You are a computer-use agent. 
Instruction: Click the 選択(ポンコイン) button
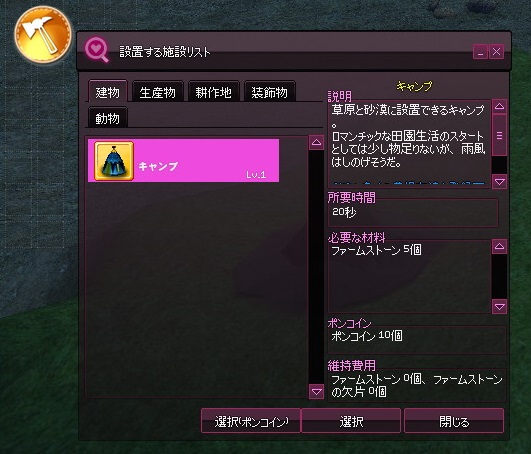point(251,421)
